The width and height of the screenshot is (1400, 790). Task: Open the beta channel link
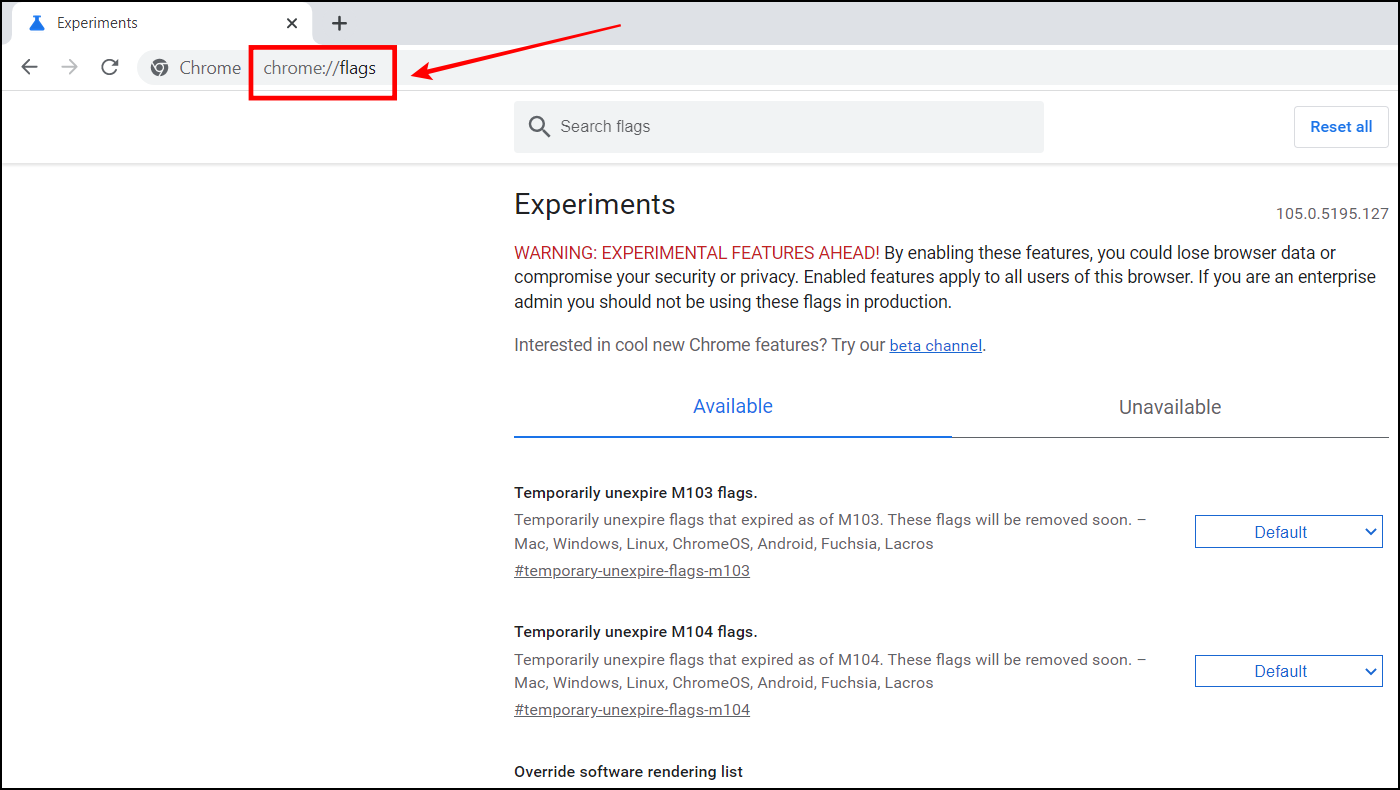tap(936, 346)
